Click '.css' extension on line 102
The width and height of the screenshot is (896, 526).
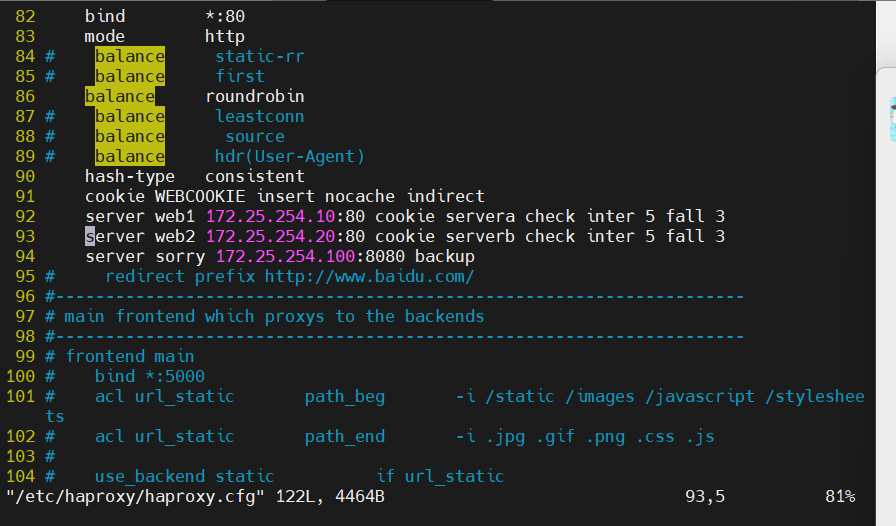pos(655,436)
